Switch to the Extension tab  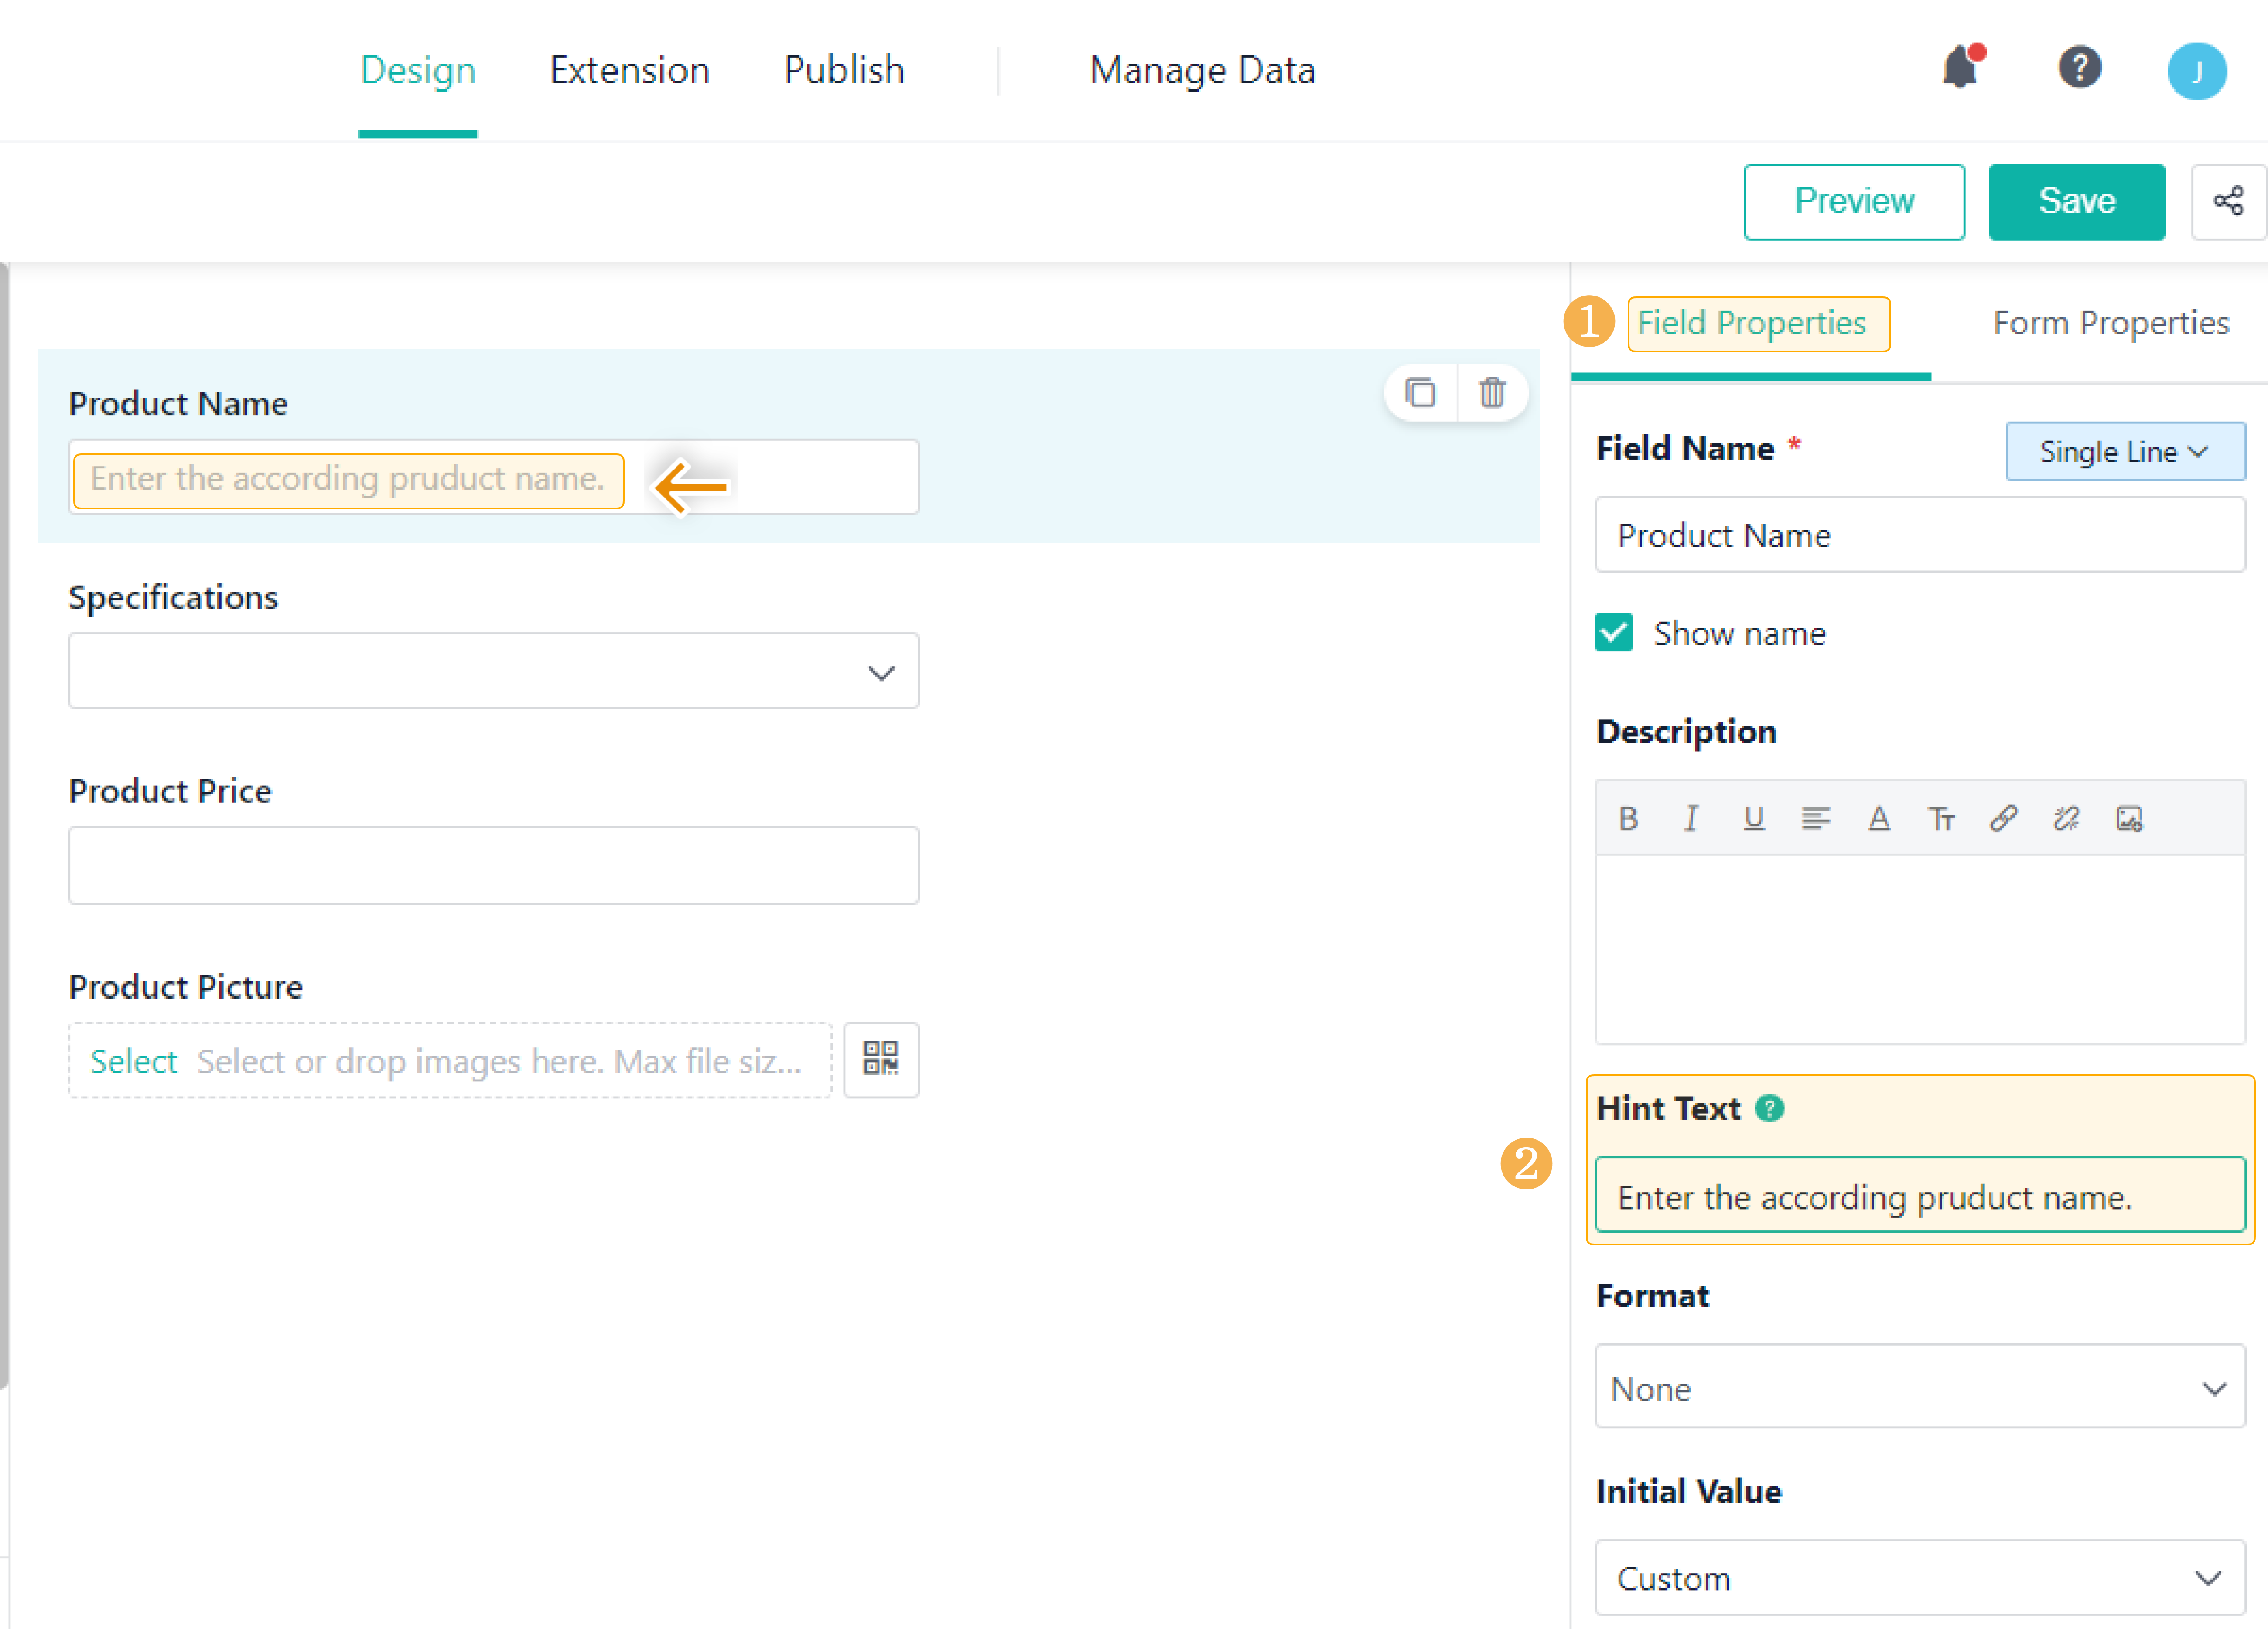coord(629,70)
